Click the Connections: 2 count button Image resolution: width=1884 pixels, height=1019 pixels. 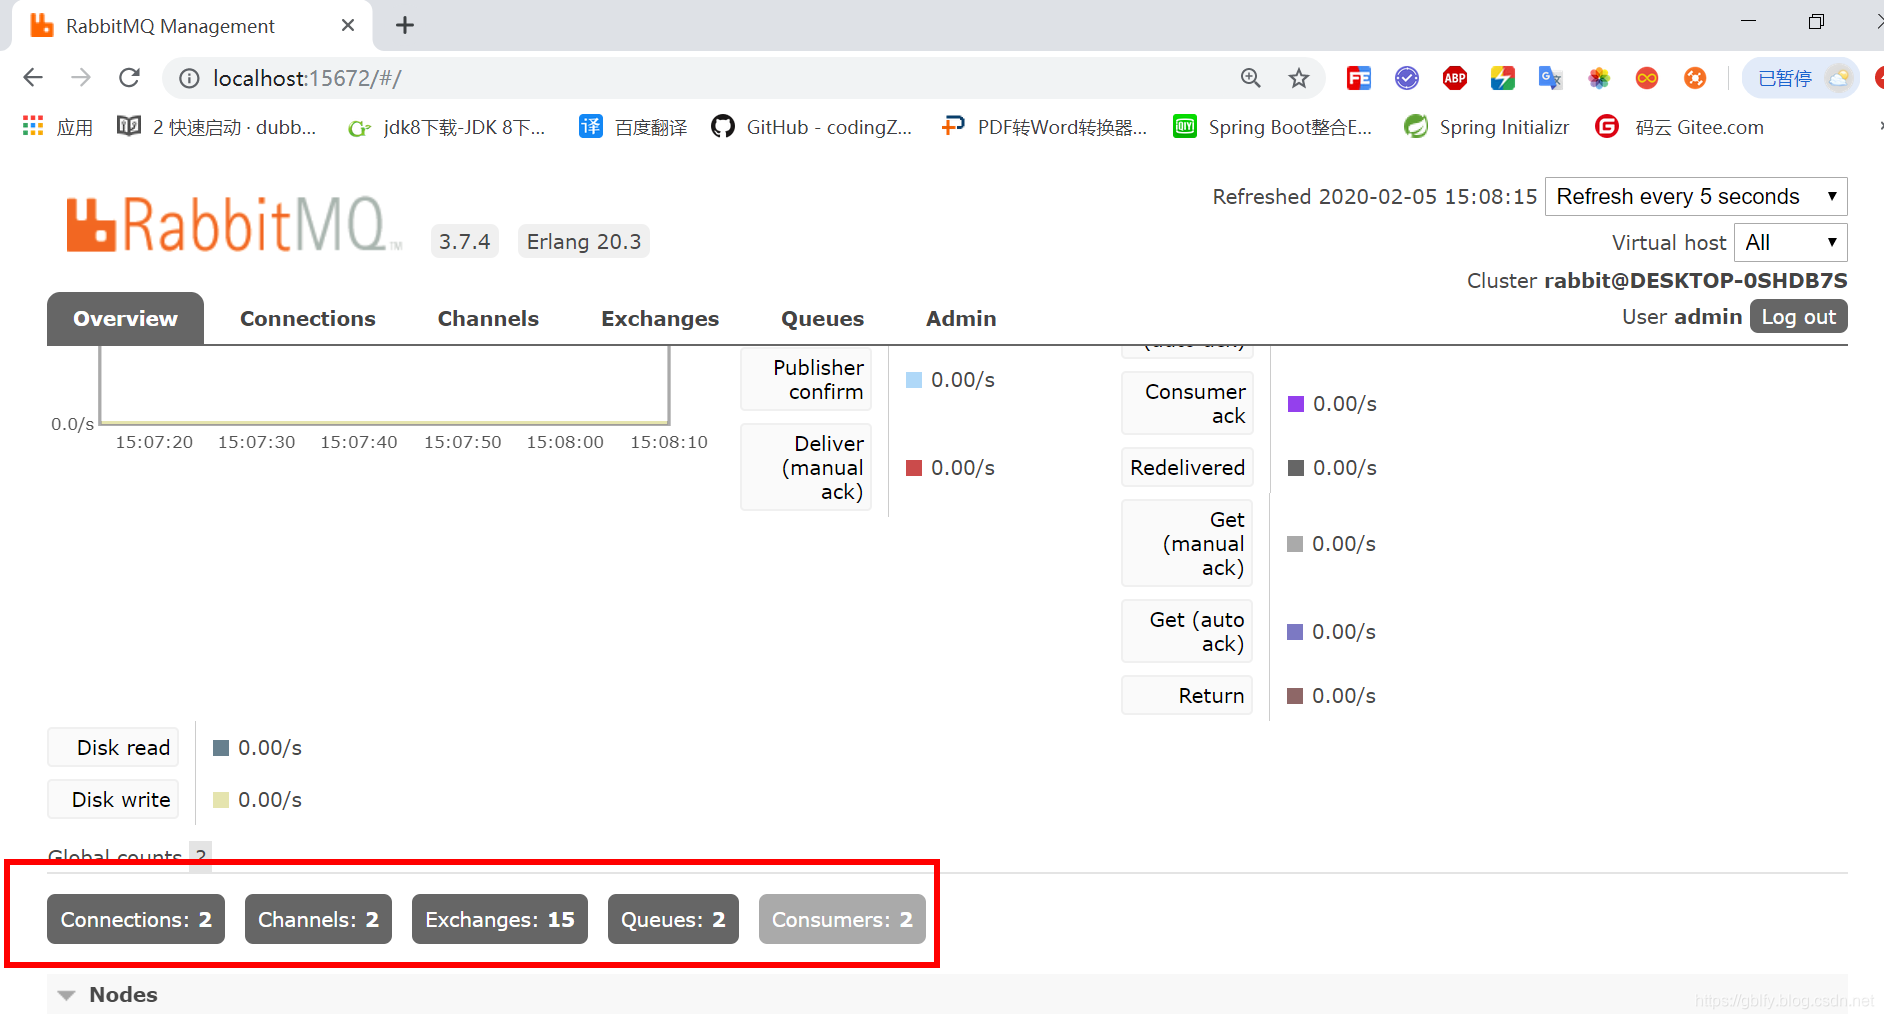[x=136, y=919]
